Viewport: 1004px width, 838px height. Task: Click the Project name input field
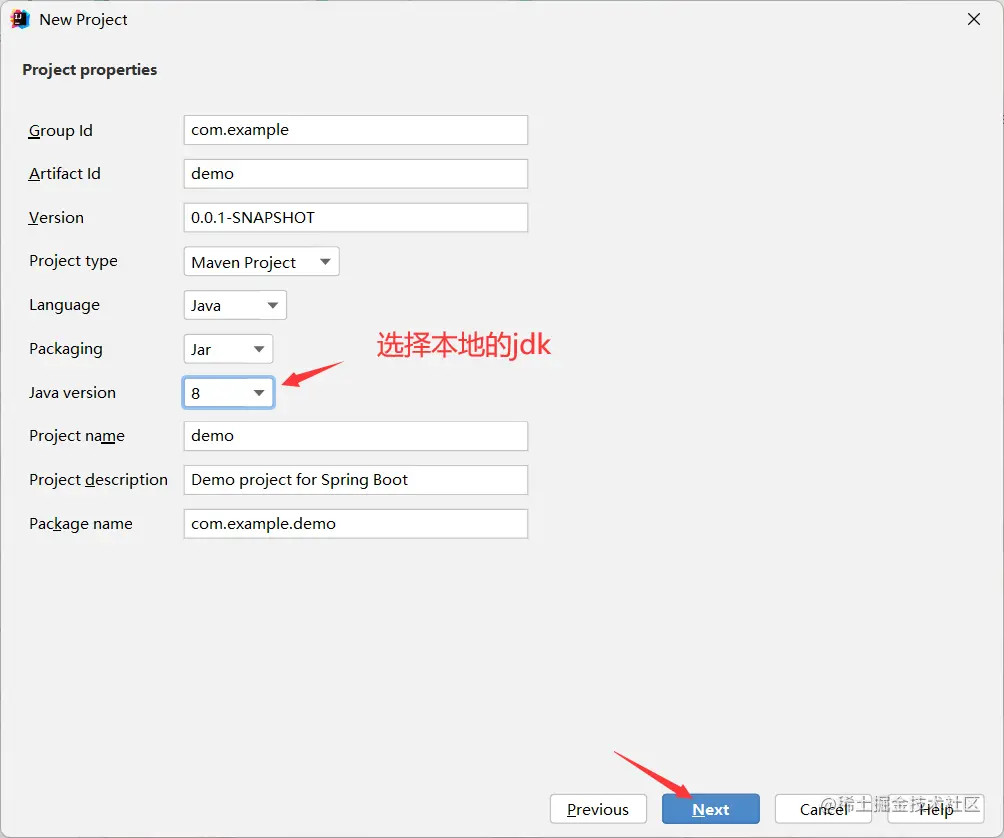tap(355, 436)
